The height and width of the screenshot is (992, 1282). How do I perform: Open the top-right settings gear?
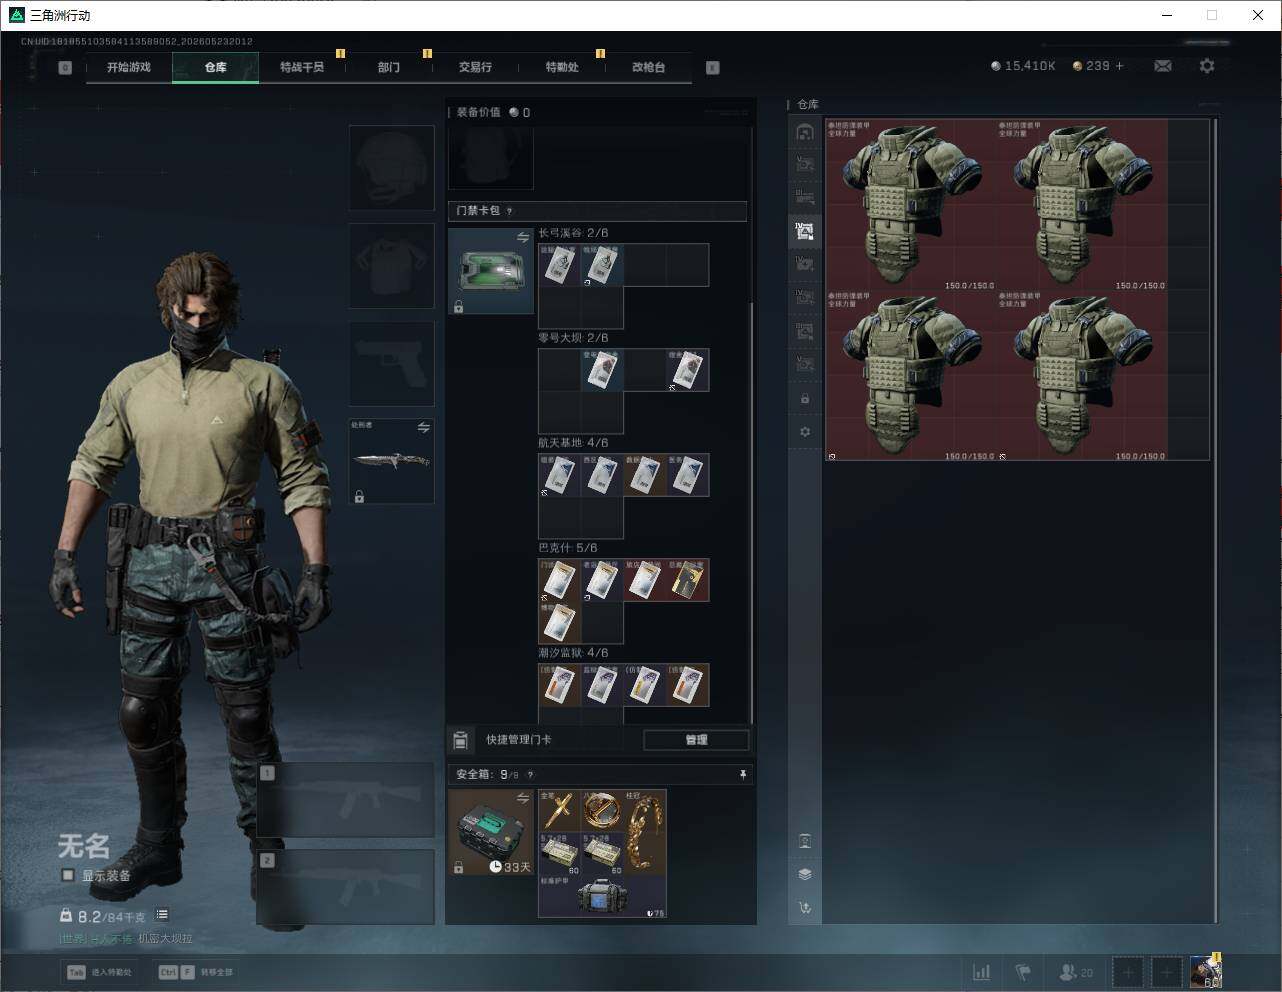tap(1207, 66)
